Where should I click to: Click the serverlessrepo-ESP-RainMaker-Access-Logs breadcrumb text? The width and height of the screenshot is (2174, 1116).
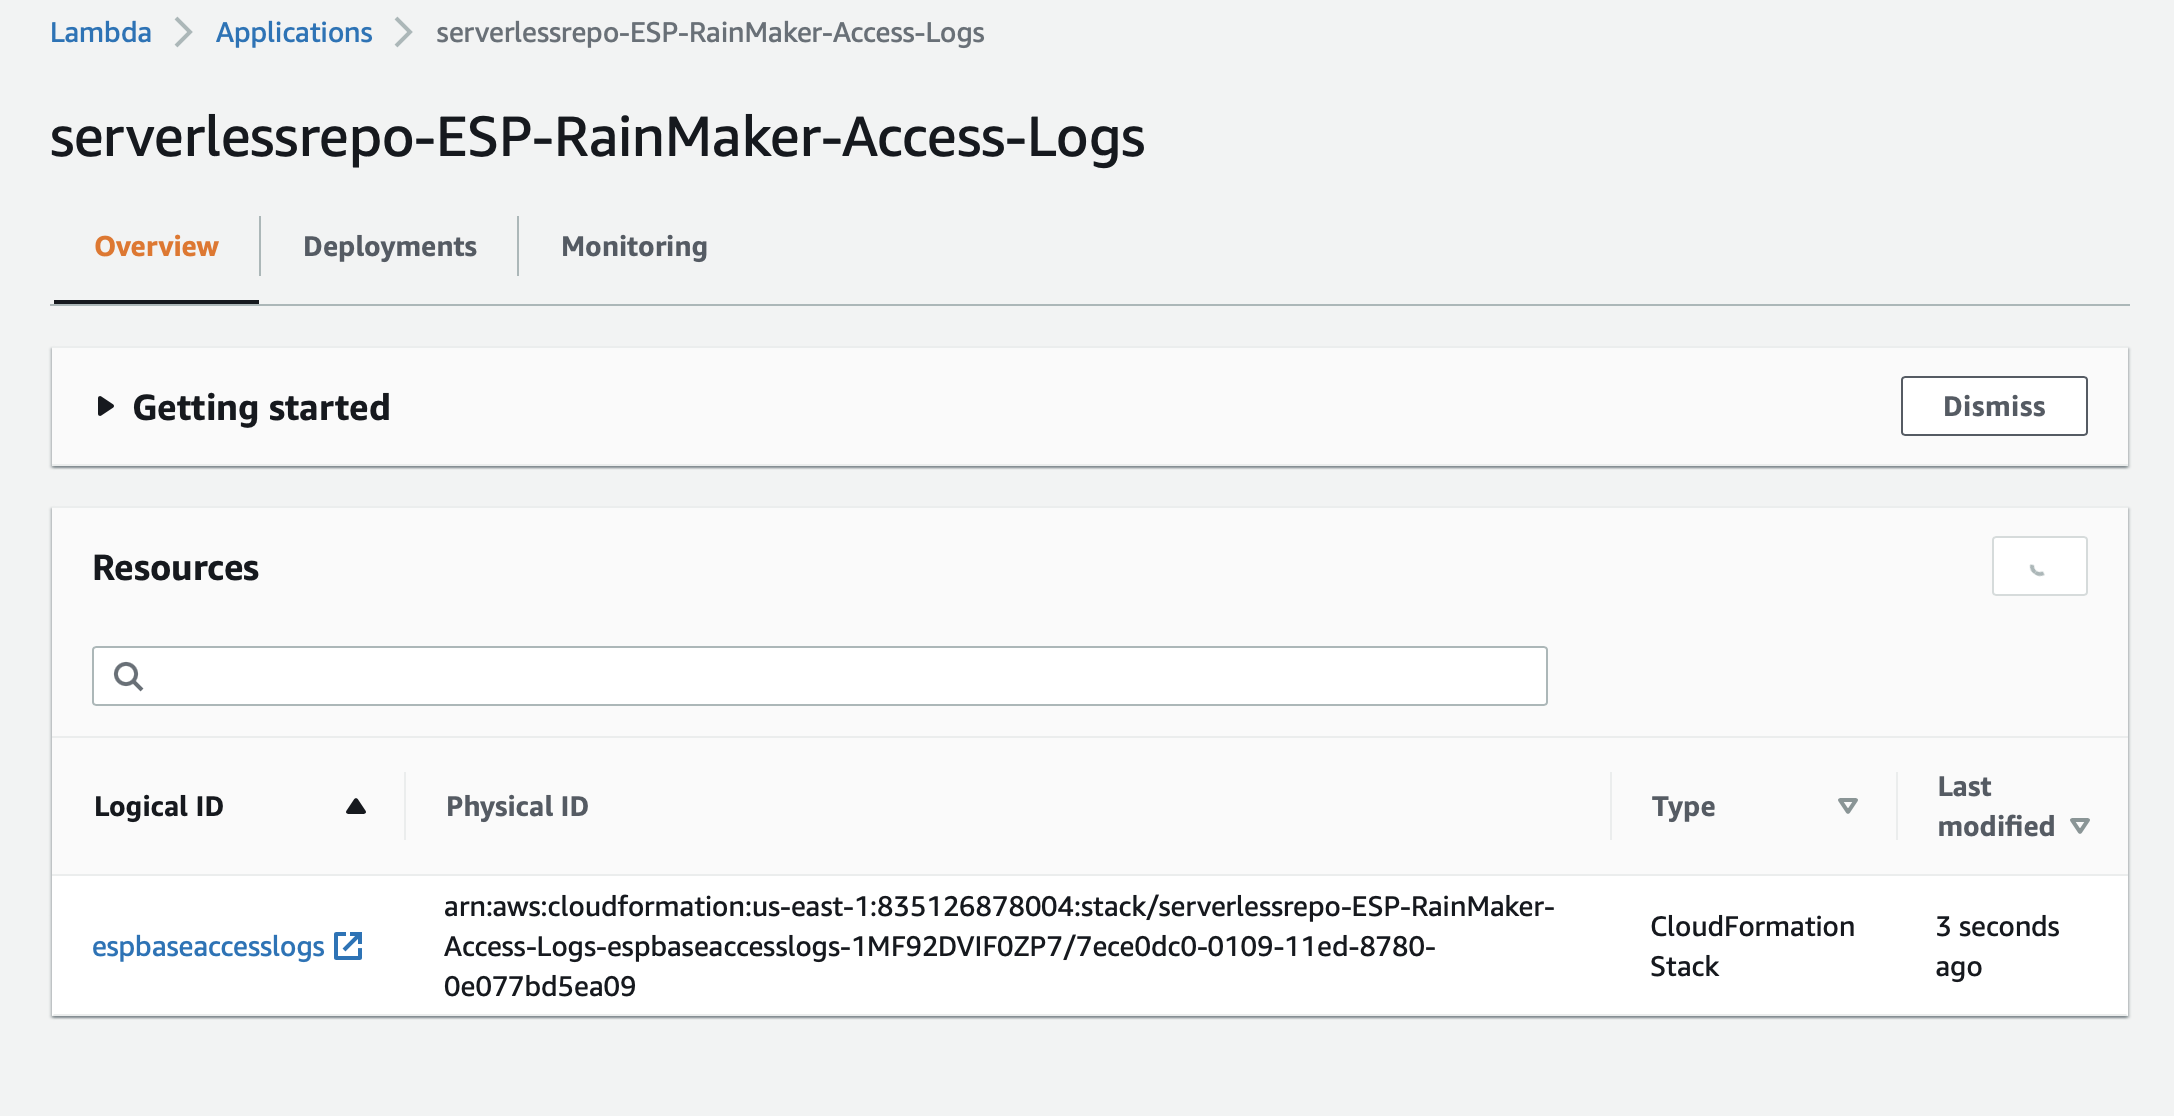click(710, 32)
